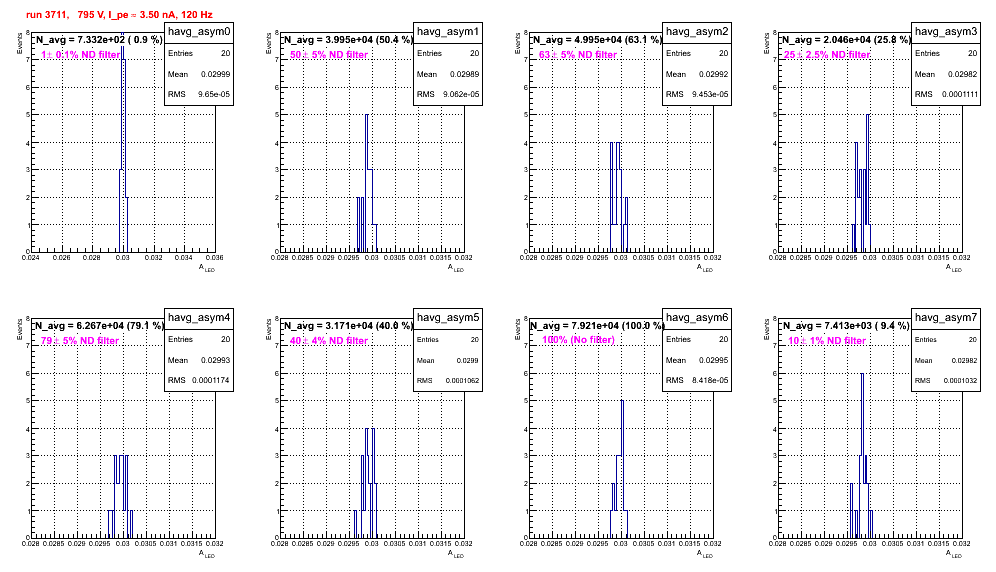This screenshot has width=996, height=572.
Task: Click the A_LED axis title under havg_asym0
Action: tap(207, 268)
